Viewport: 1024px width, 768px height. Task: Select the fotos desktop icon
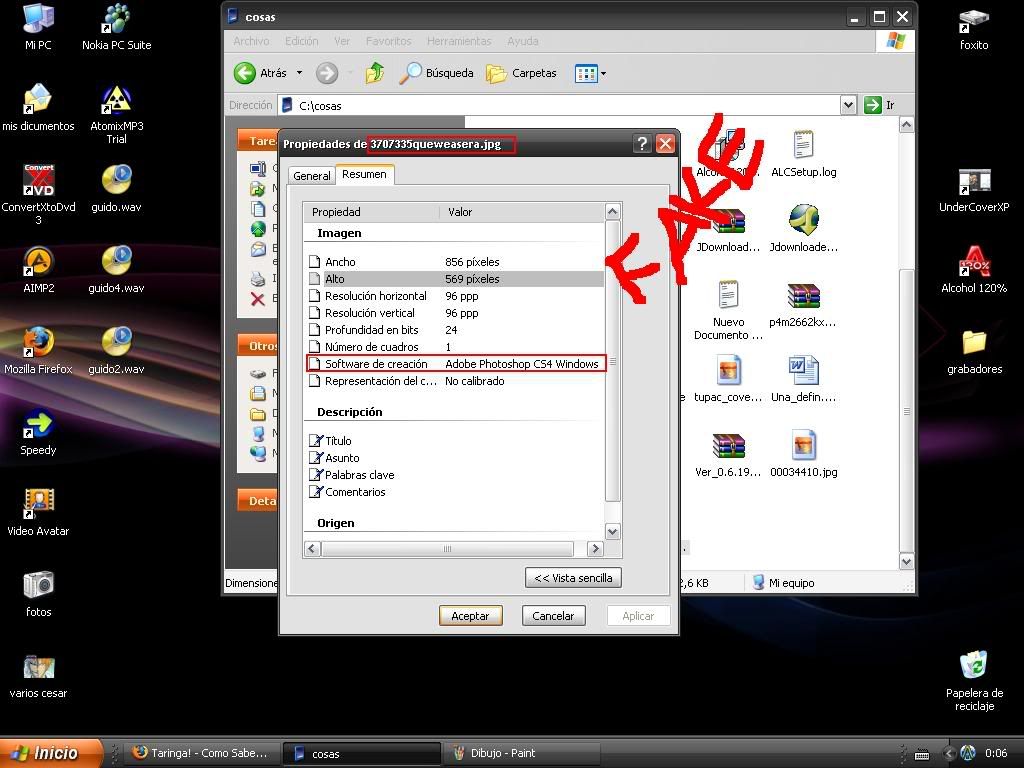[x=39, y=593]
